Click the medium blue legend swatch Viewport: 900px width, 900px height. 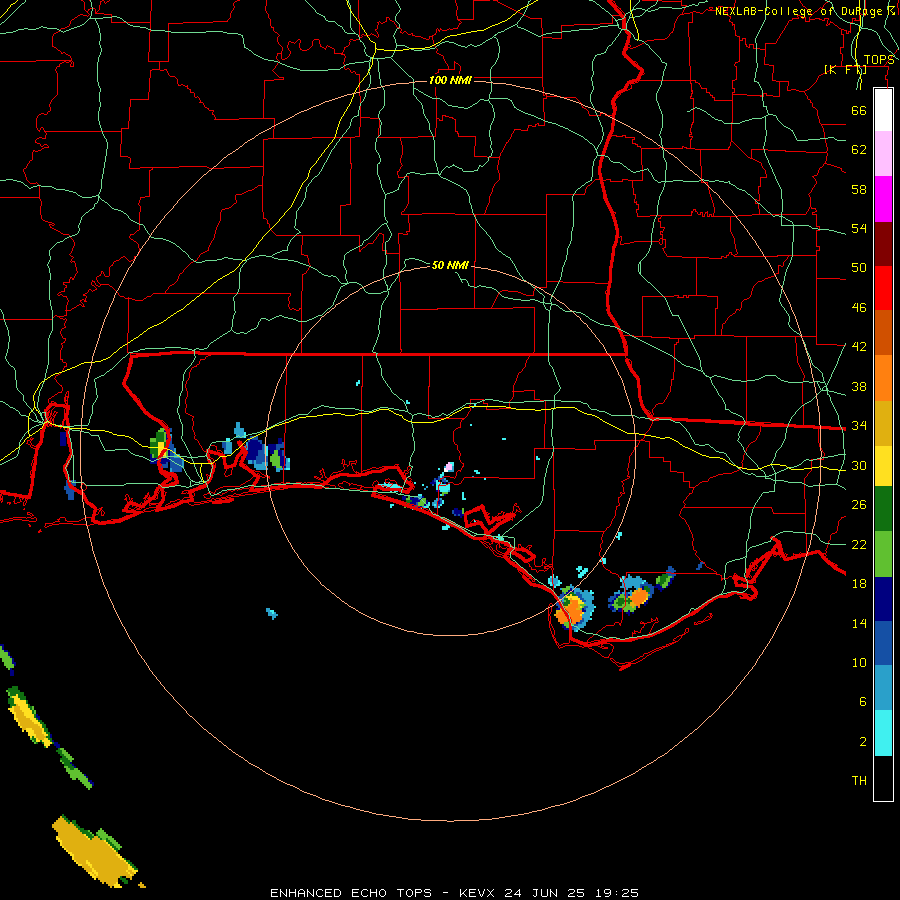coord(883,643)
